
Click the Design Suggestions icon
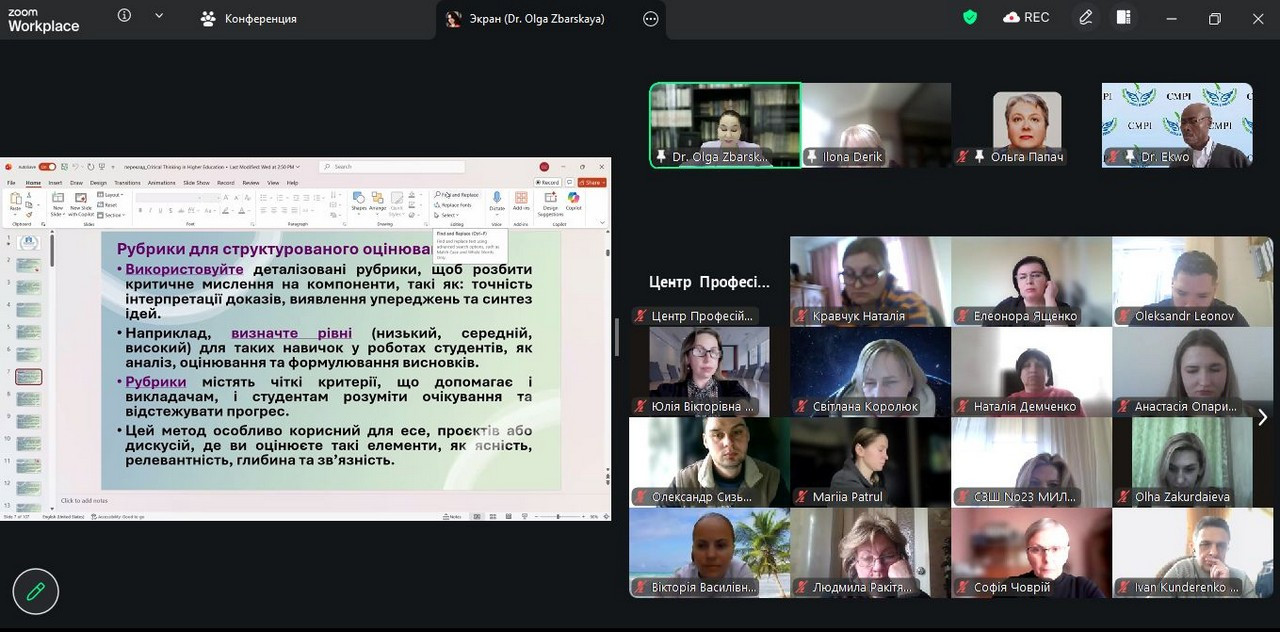pyautogui.click(x=550, y=198)
